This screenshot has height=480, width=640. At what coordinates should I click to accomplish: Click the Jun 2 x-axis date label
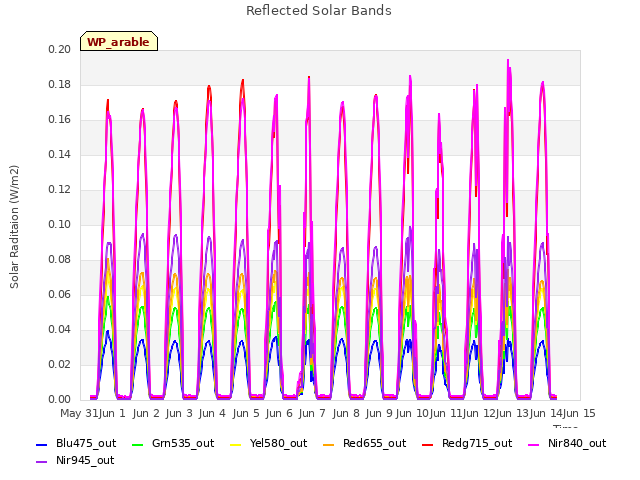[x=146, y=413]
